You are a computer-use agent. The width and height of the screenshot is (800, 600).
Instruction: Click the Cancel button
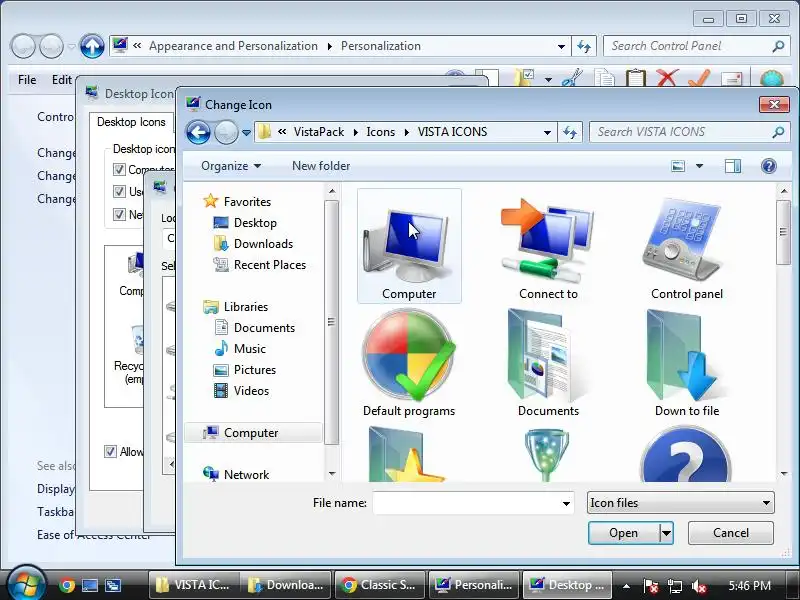coord(731,533)
